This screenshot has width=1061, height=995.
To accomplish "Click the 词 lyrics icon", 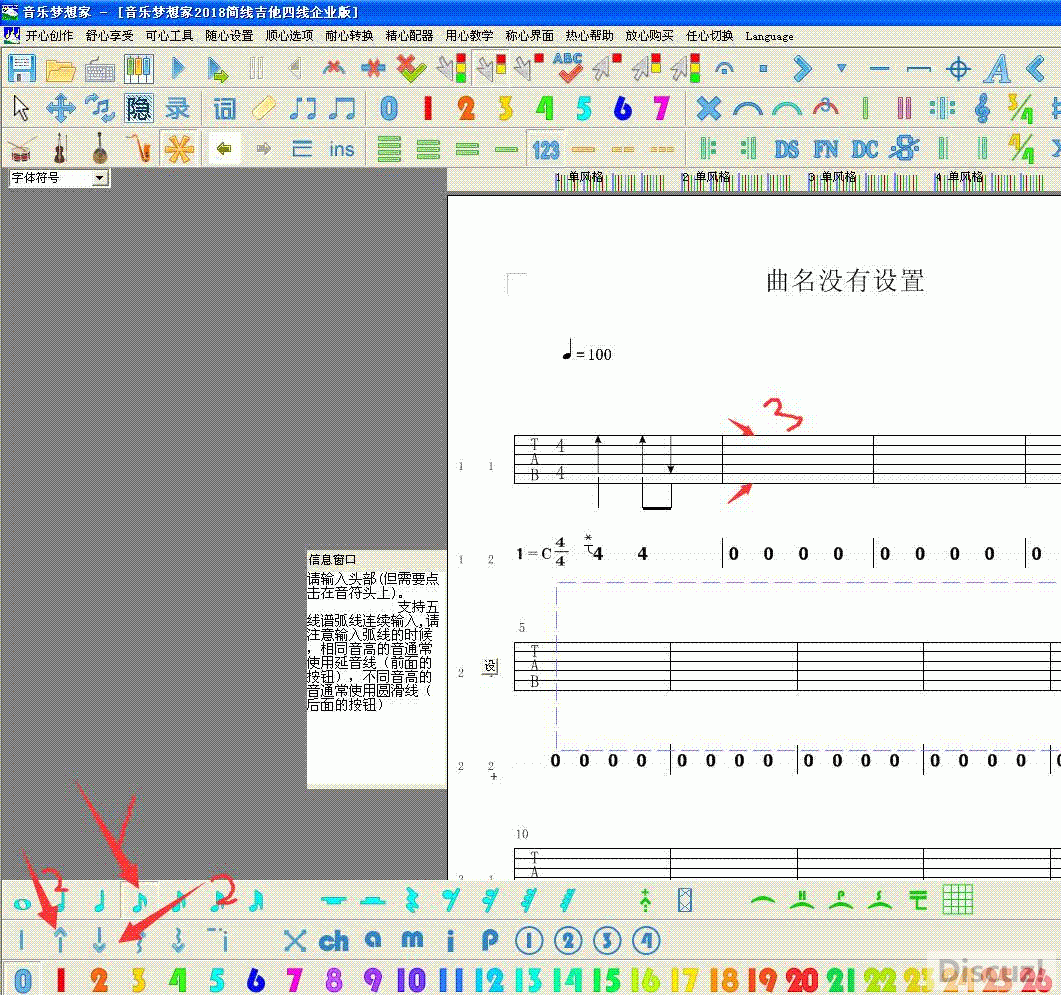I will click(224, 108).
